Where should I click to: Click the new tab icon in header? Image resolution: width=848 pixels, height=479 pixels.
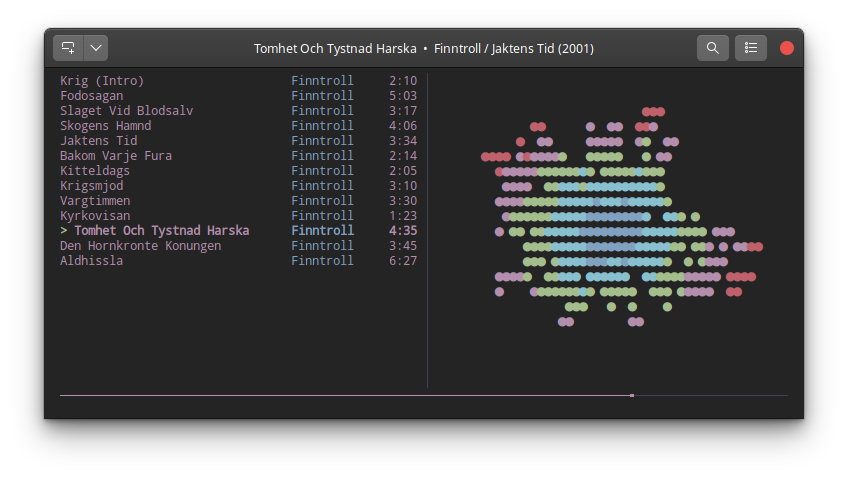coord(68,48)
